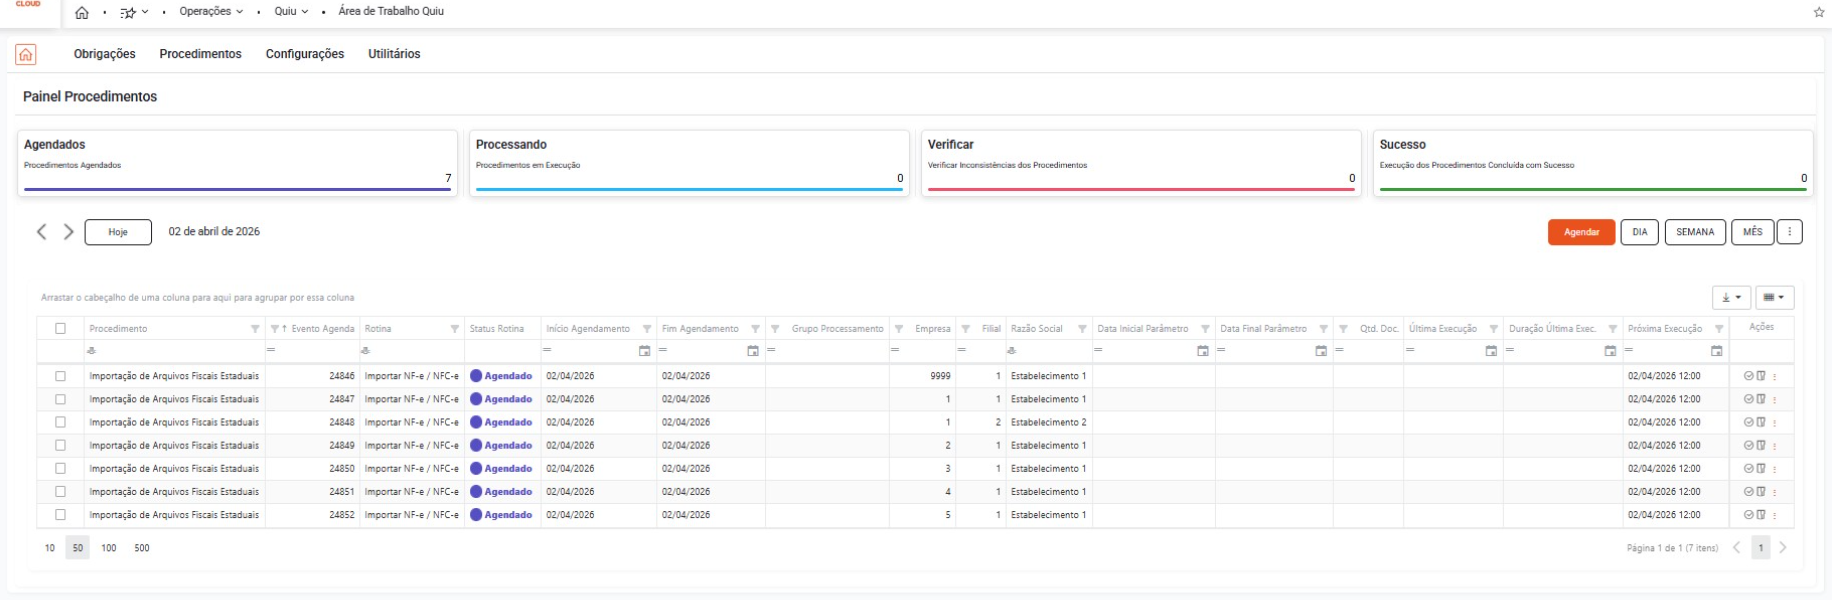The image size is (1832, 600).
Task: Open the export download dropdown
Action: click(1731, 298)
